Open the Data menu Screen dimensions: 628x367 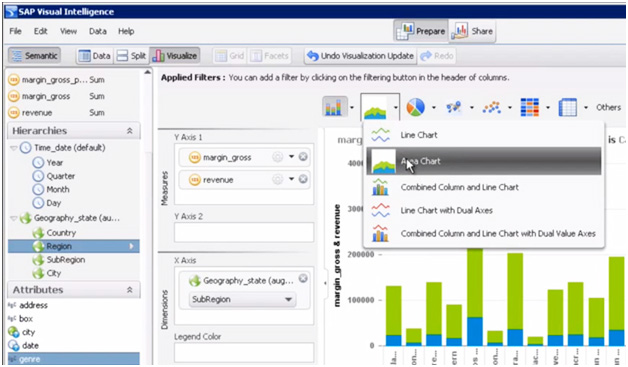click(98, 31)
